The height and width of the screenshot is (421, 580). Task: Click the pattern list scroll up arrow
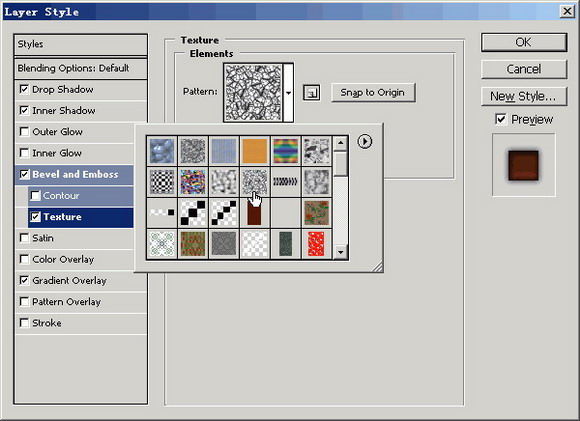340,143
